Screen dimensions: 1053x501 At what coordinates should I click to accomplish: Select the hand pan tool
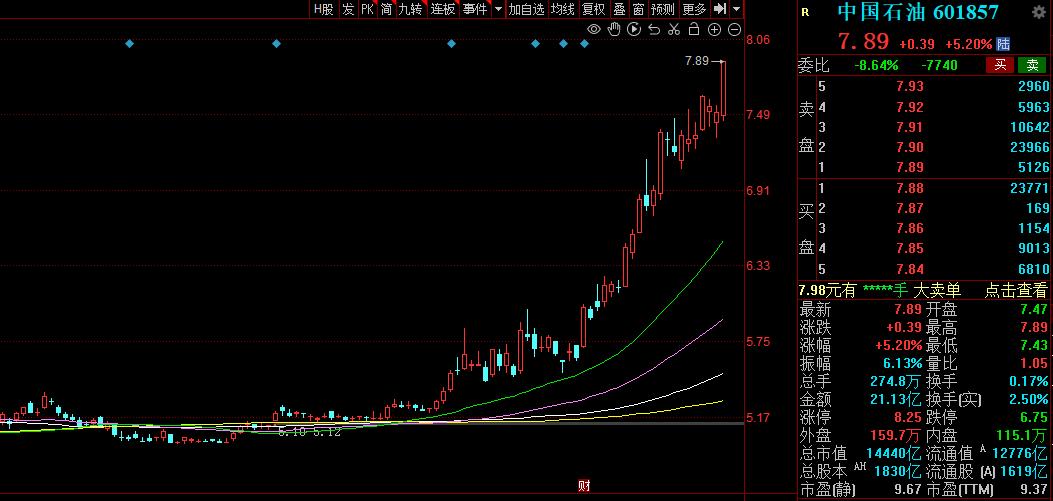[614, 29]
